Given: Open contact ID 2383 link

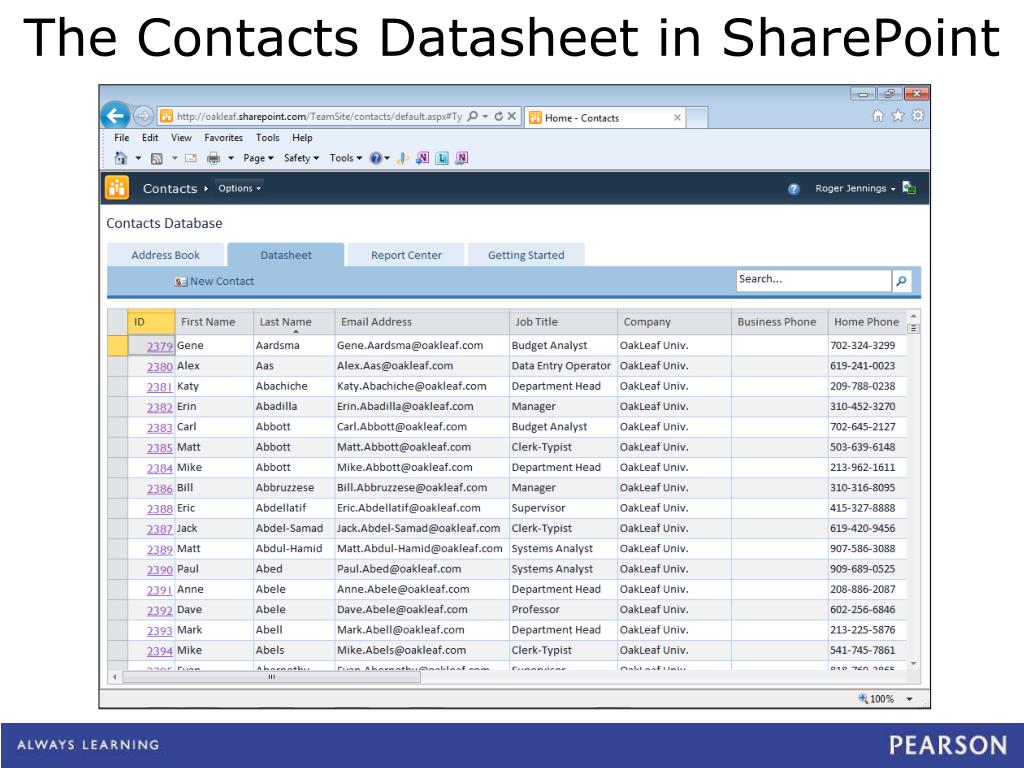Looking at the screenshot, I should point(159,428).
